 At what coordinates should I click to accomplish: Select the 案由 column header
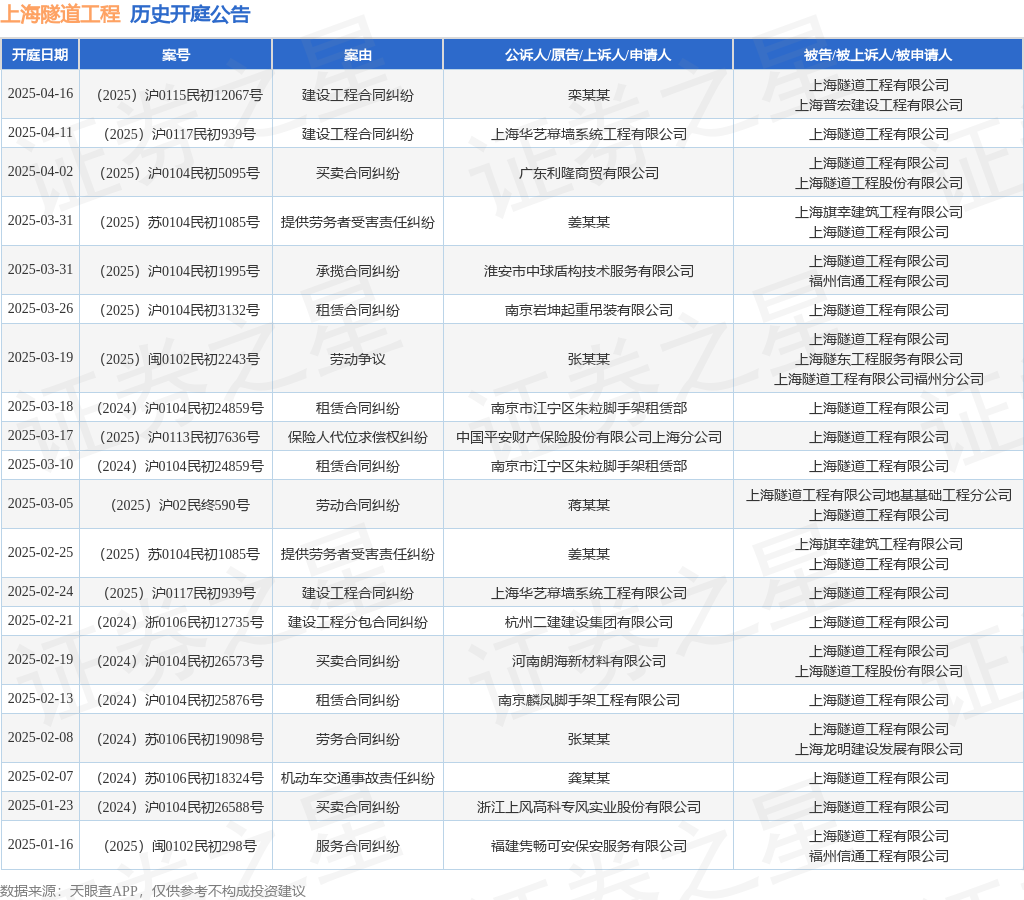358,55
